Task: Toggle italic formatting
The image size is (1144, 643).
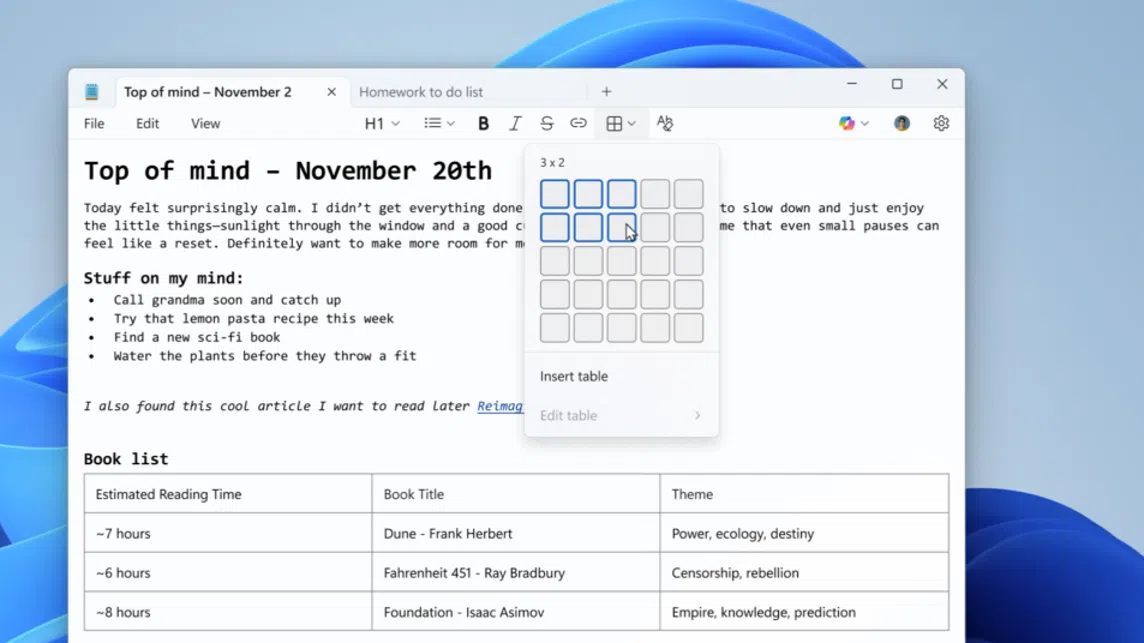Action: [x=515, y=124]
